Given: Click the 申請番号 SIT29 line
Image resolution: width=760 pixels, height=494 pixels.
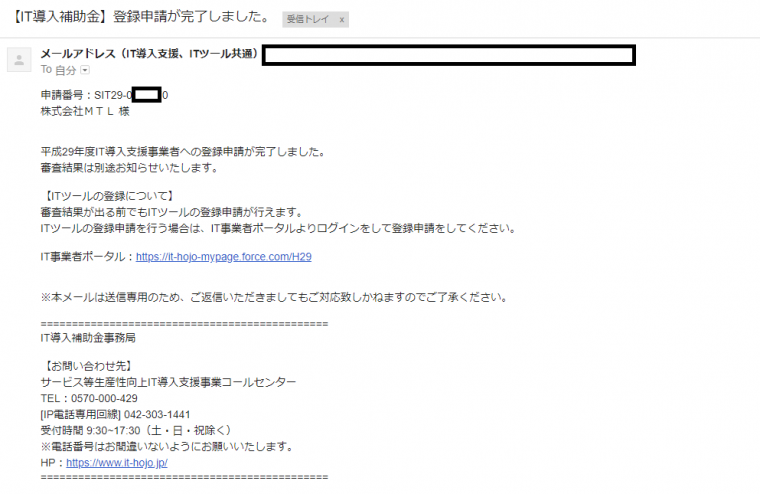Looking at the screenshot, I should (x=104, y=95).
